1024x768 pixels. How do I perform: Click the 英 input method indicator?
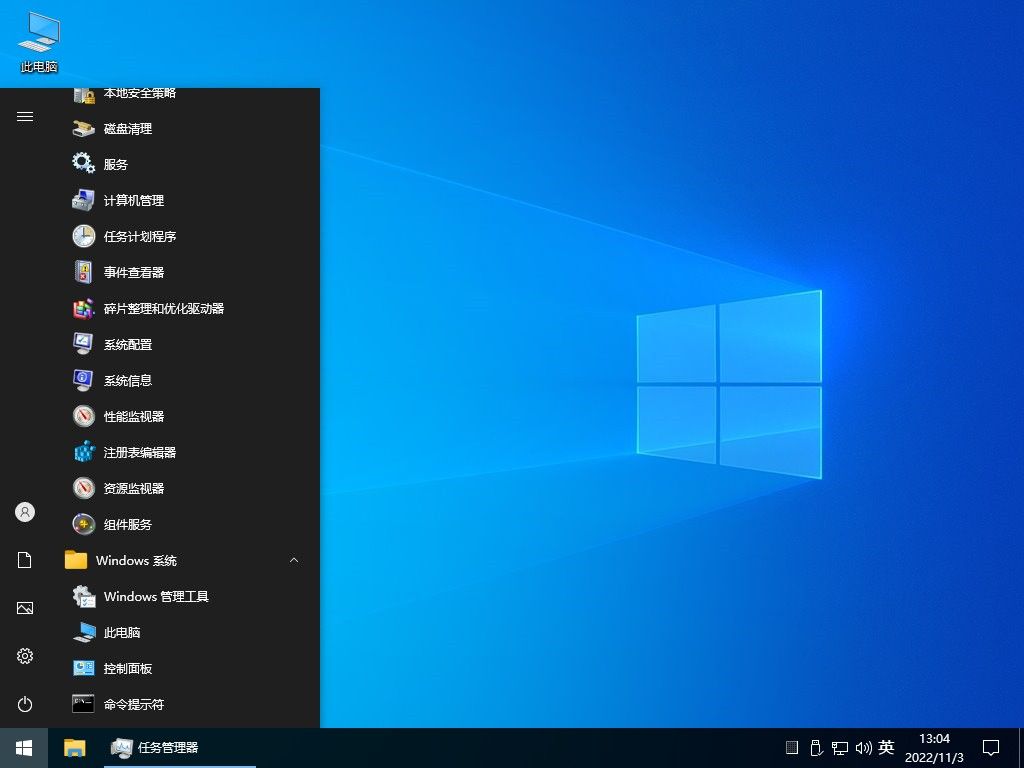click(886, 747)
